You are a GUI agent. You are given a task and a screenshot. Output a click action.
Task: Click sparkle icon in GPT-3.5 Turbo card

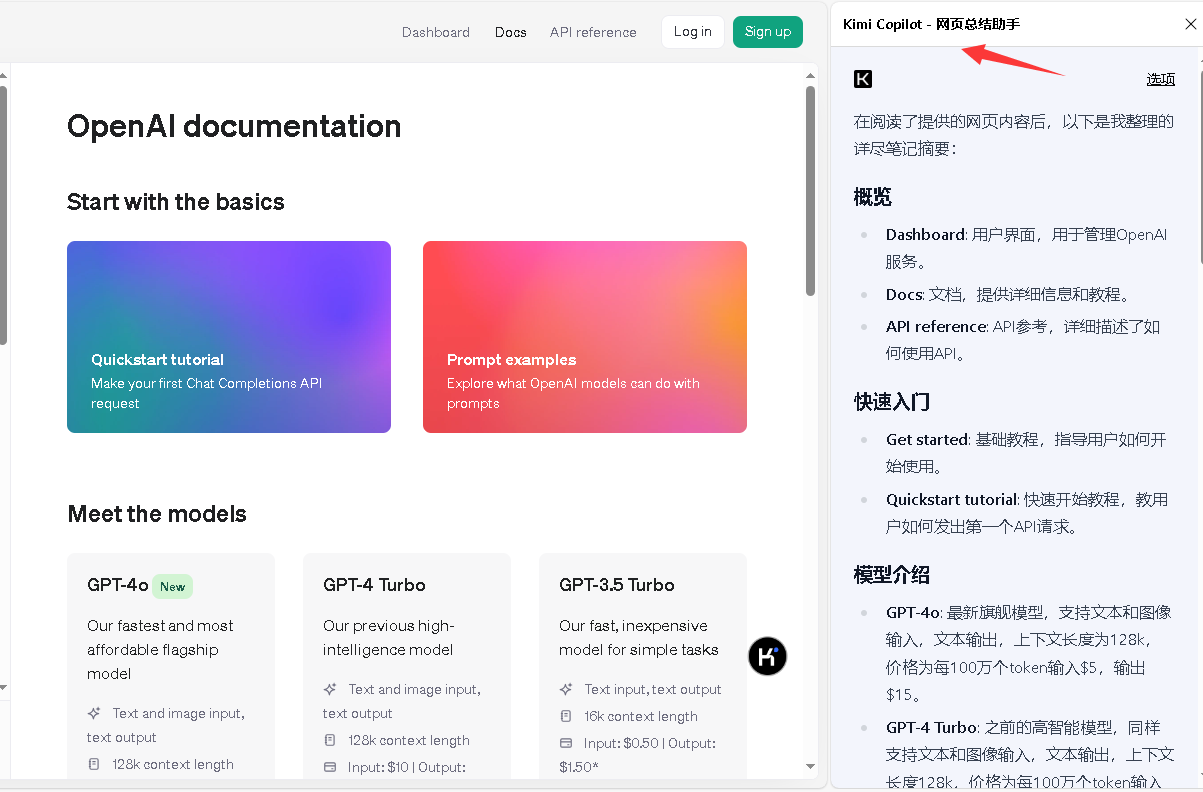[566, 689]
